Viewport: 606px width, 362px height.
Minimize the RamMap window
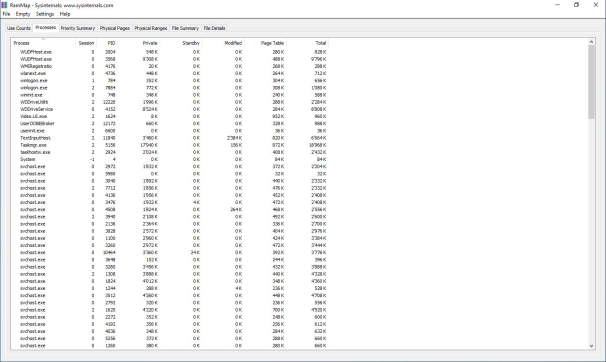[x=557, y=5]
